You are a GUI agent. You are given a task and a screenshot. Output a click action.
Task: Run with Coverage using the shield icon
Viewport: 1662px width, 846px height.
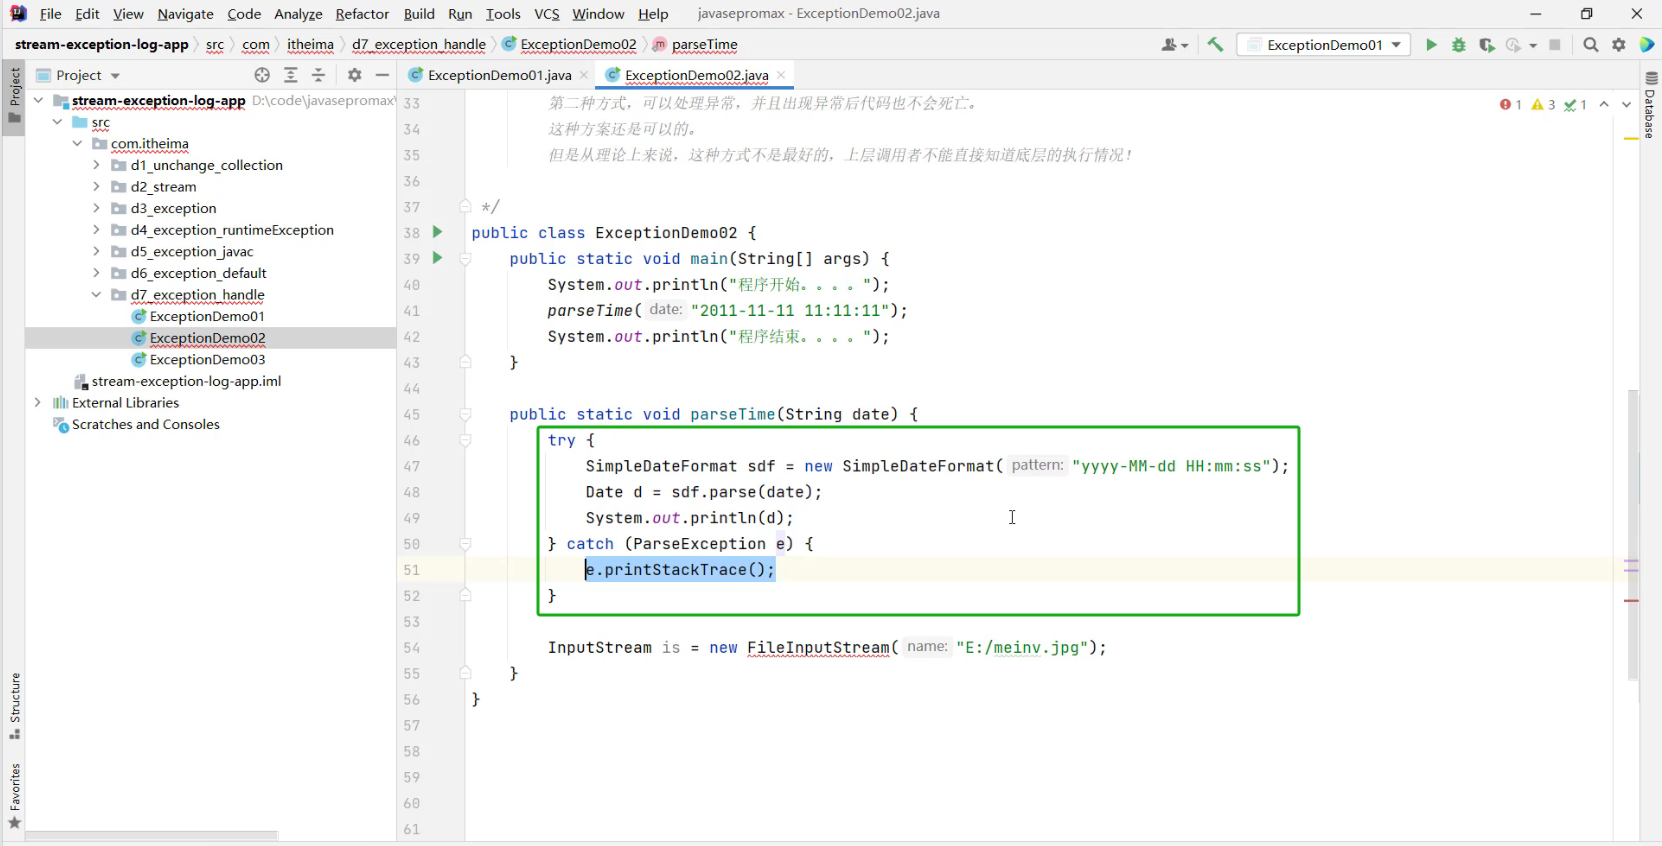click(1487, 45)
